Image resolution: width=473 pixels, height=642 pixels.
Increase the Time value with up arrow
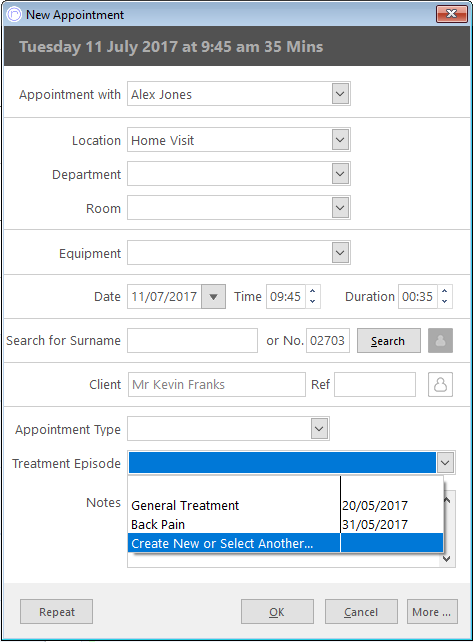pyautogui.click(x=312, y=291)
